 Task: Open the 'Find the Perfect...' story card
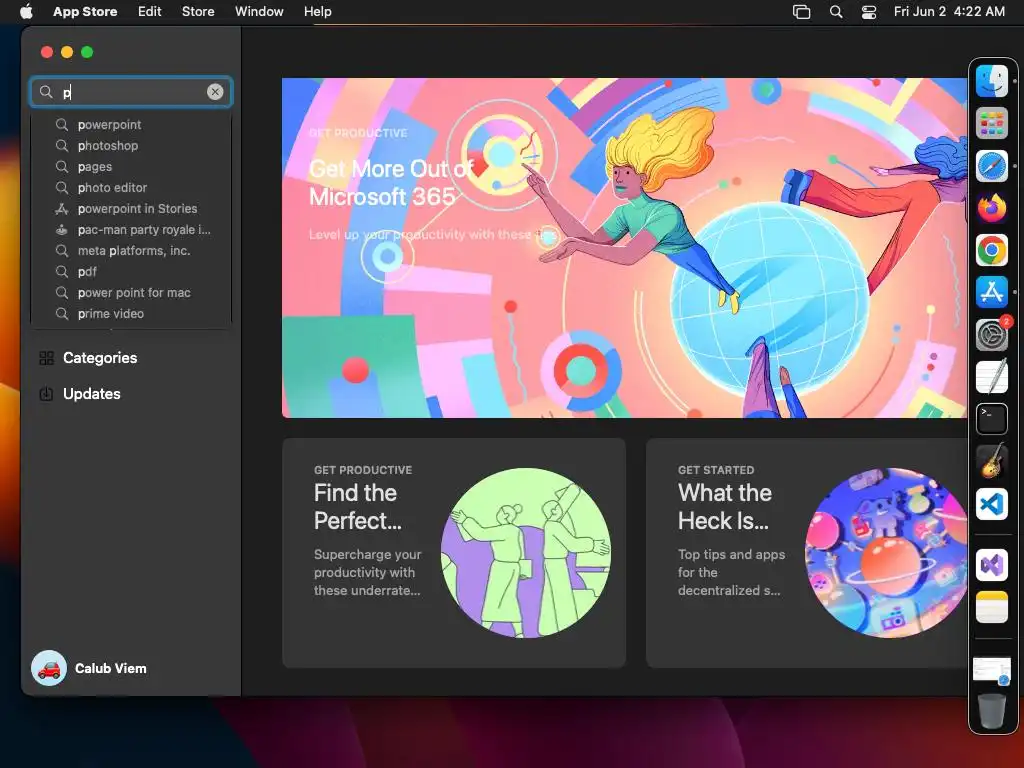(x=454, y=552)
